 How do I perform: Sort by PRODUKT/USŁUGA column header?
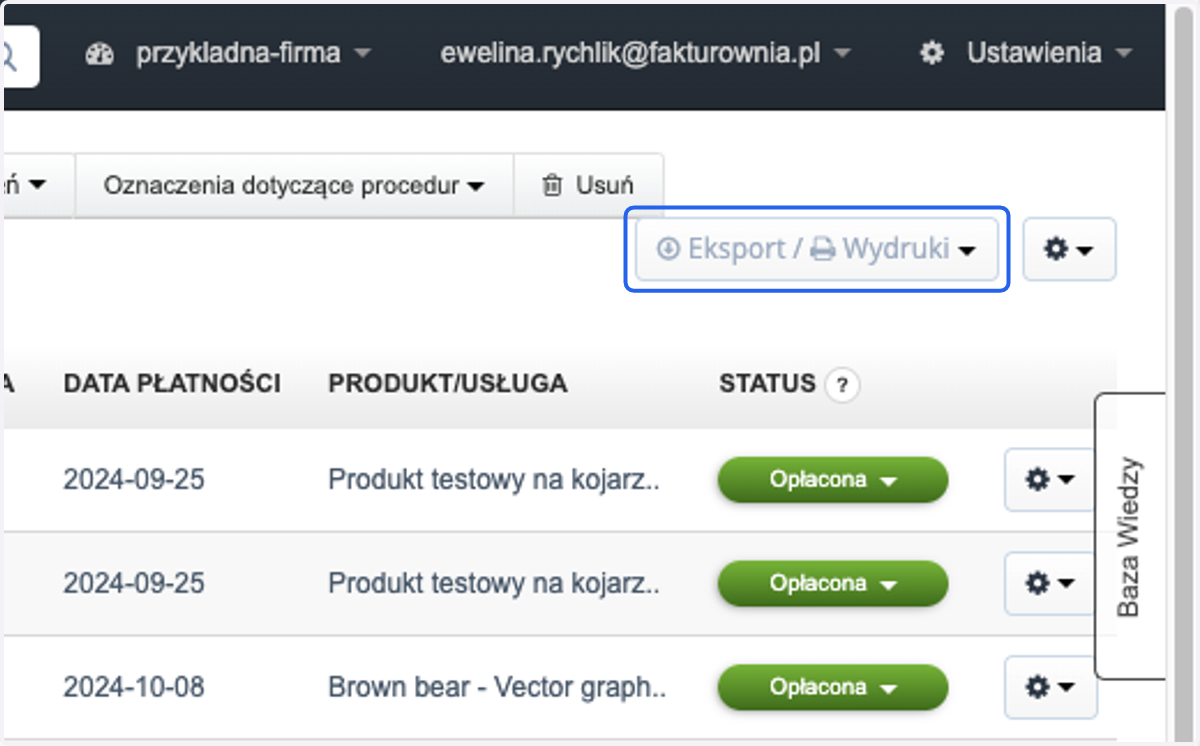pos(448,383)
